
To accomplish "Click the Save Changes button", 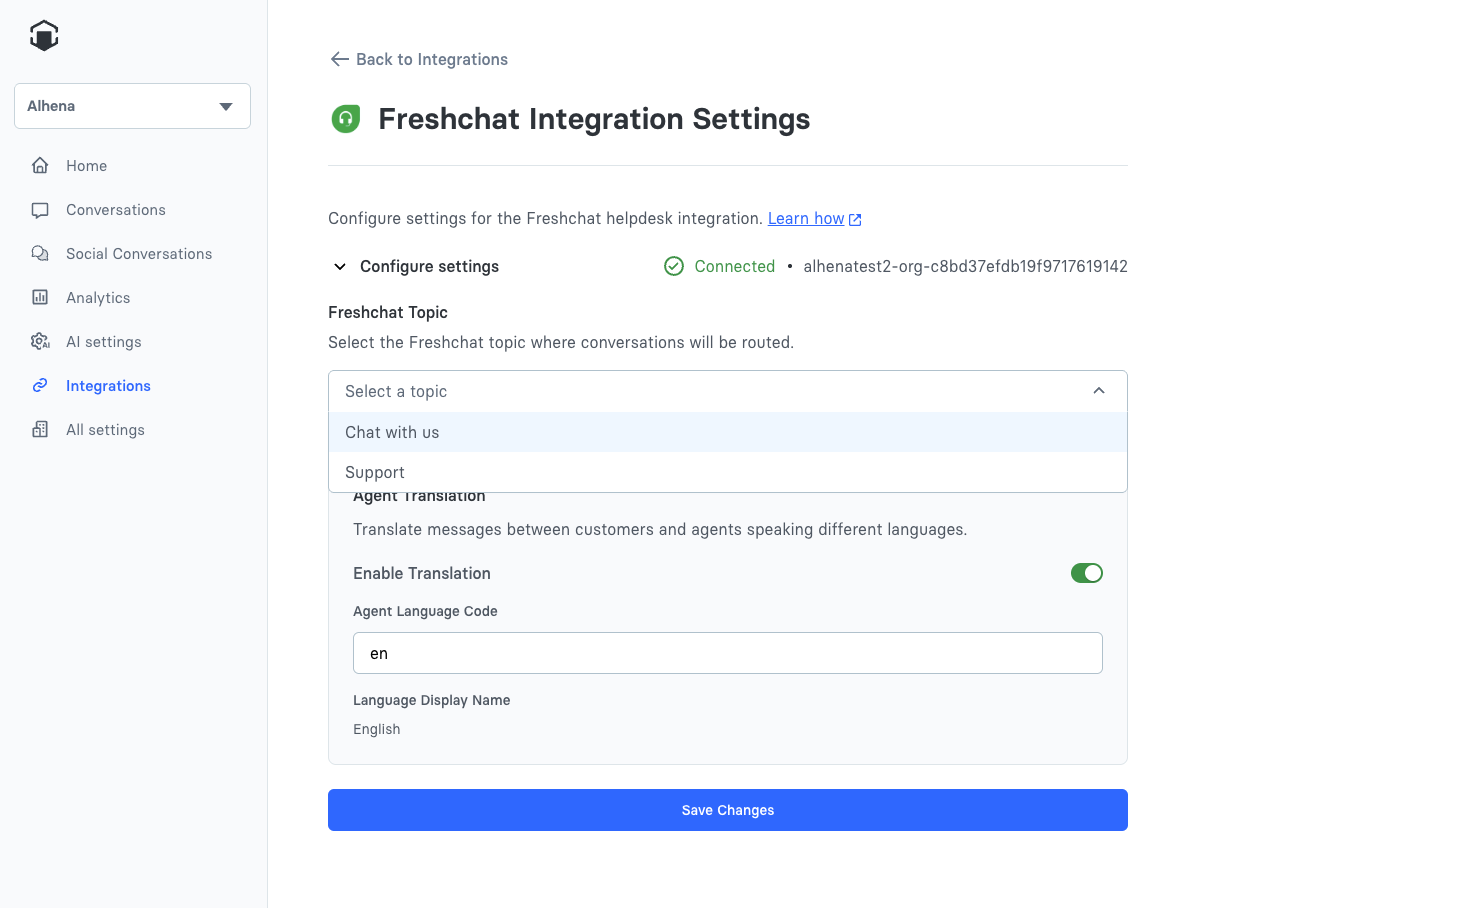I will pyautogui.click(x=727, y=810).
